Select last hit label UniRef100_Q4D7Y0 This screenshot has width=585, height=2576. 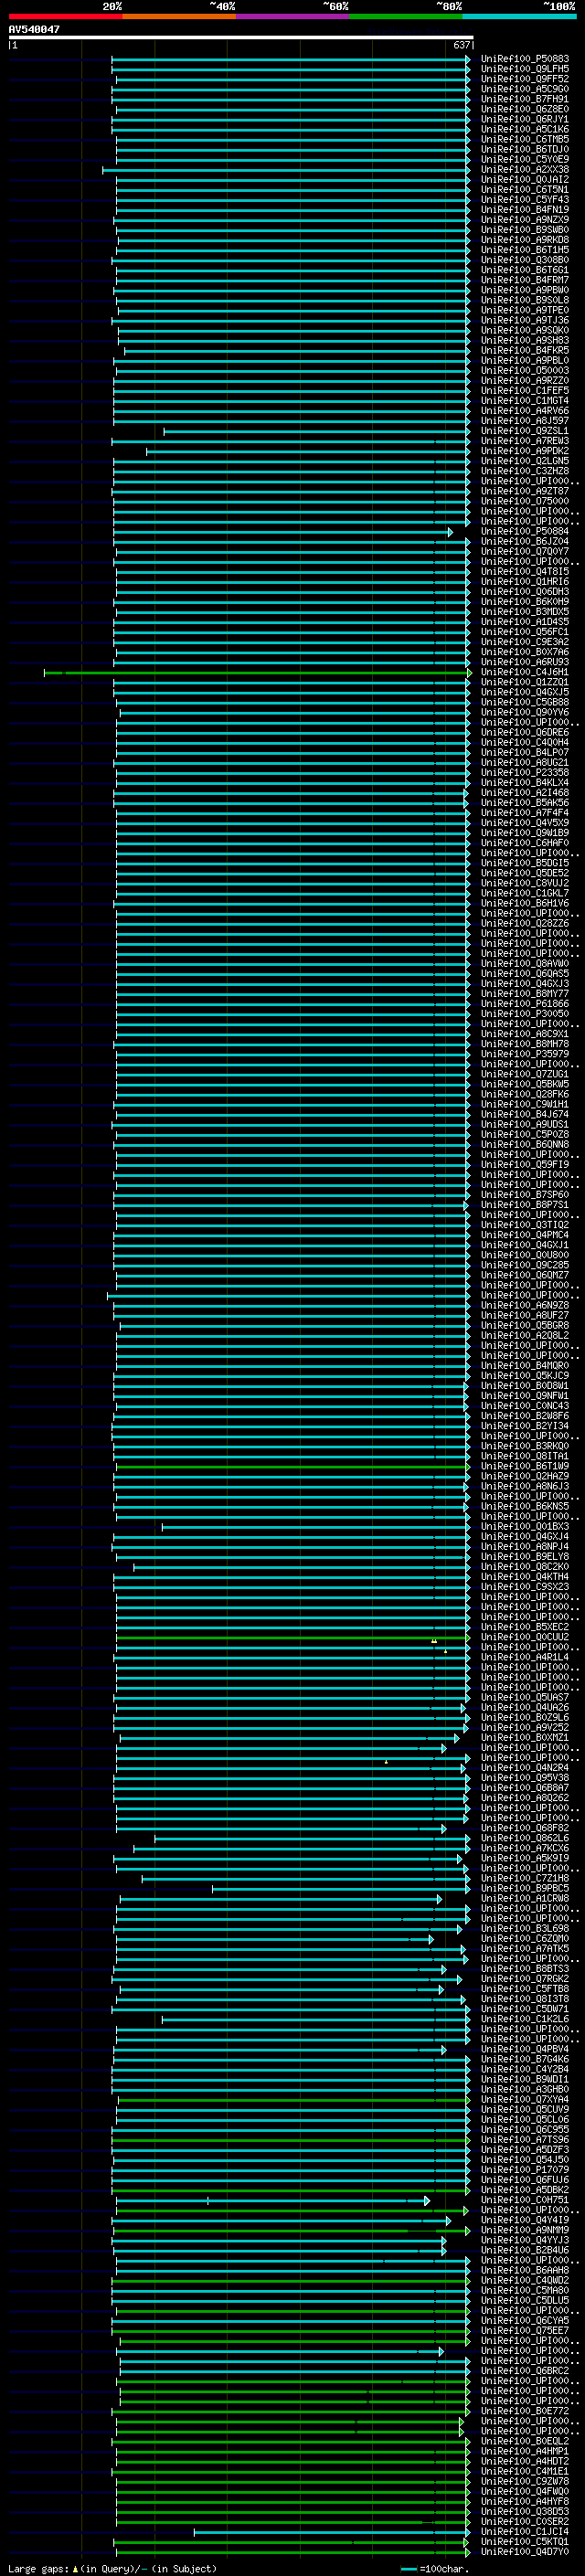pos(525,2551)
